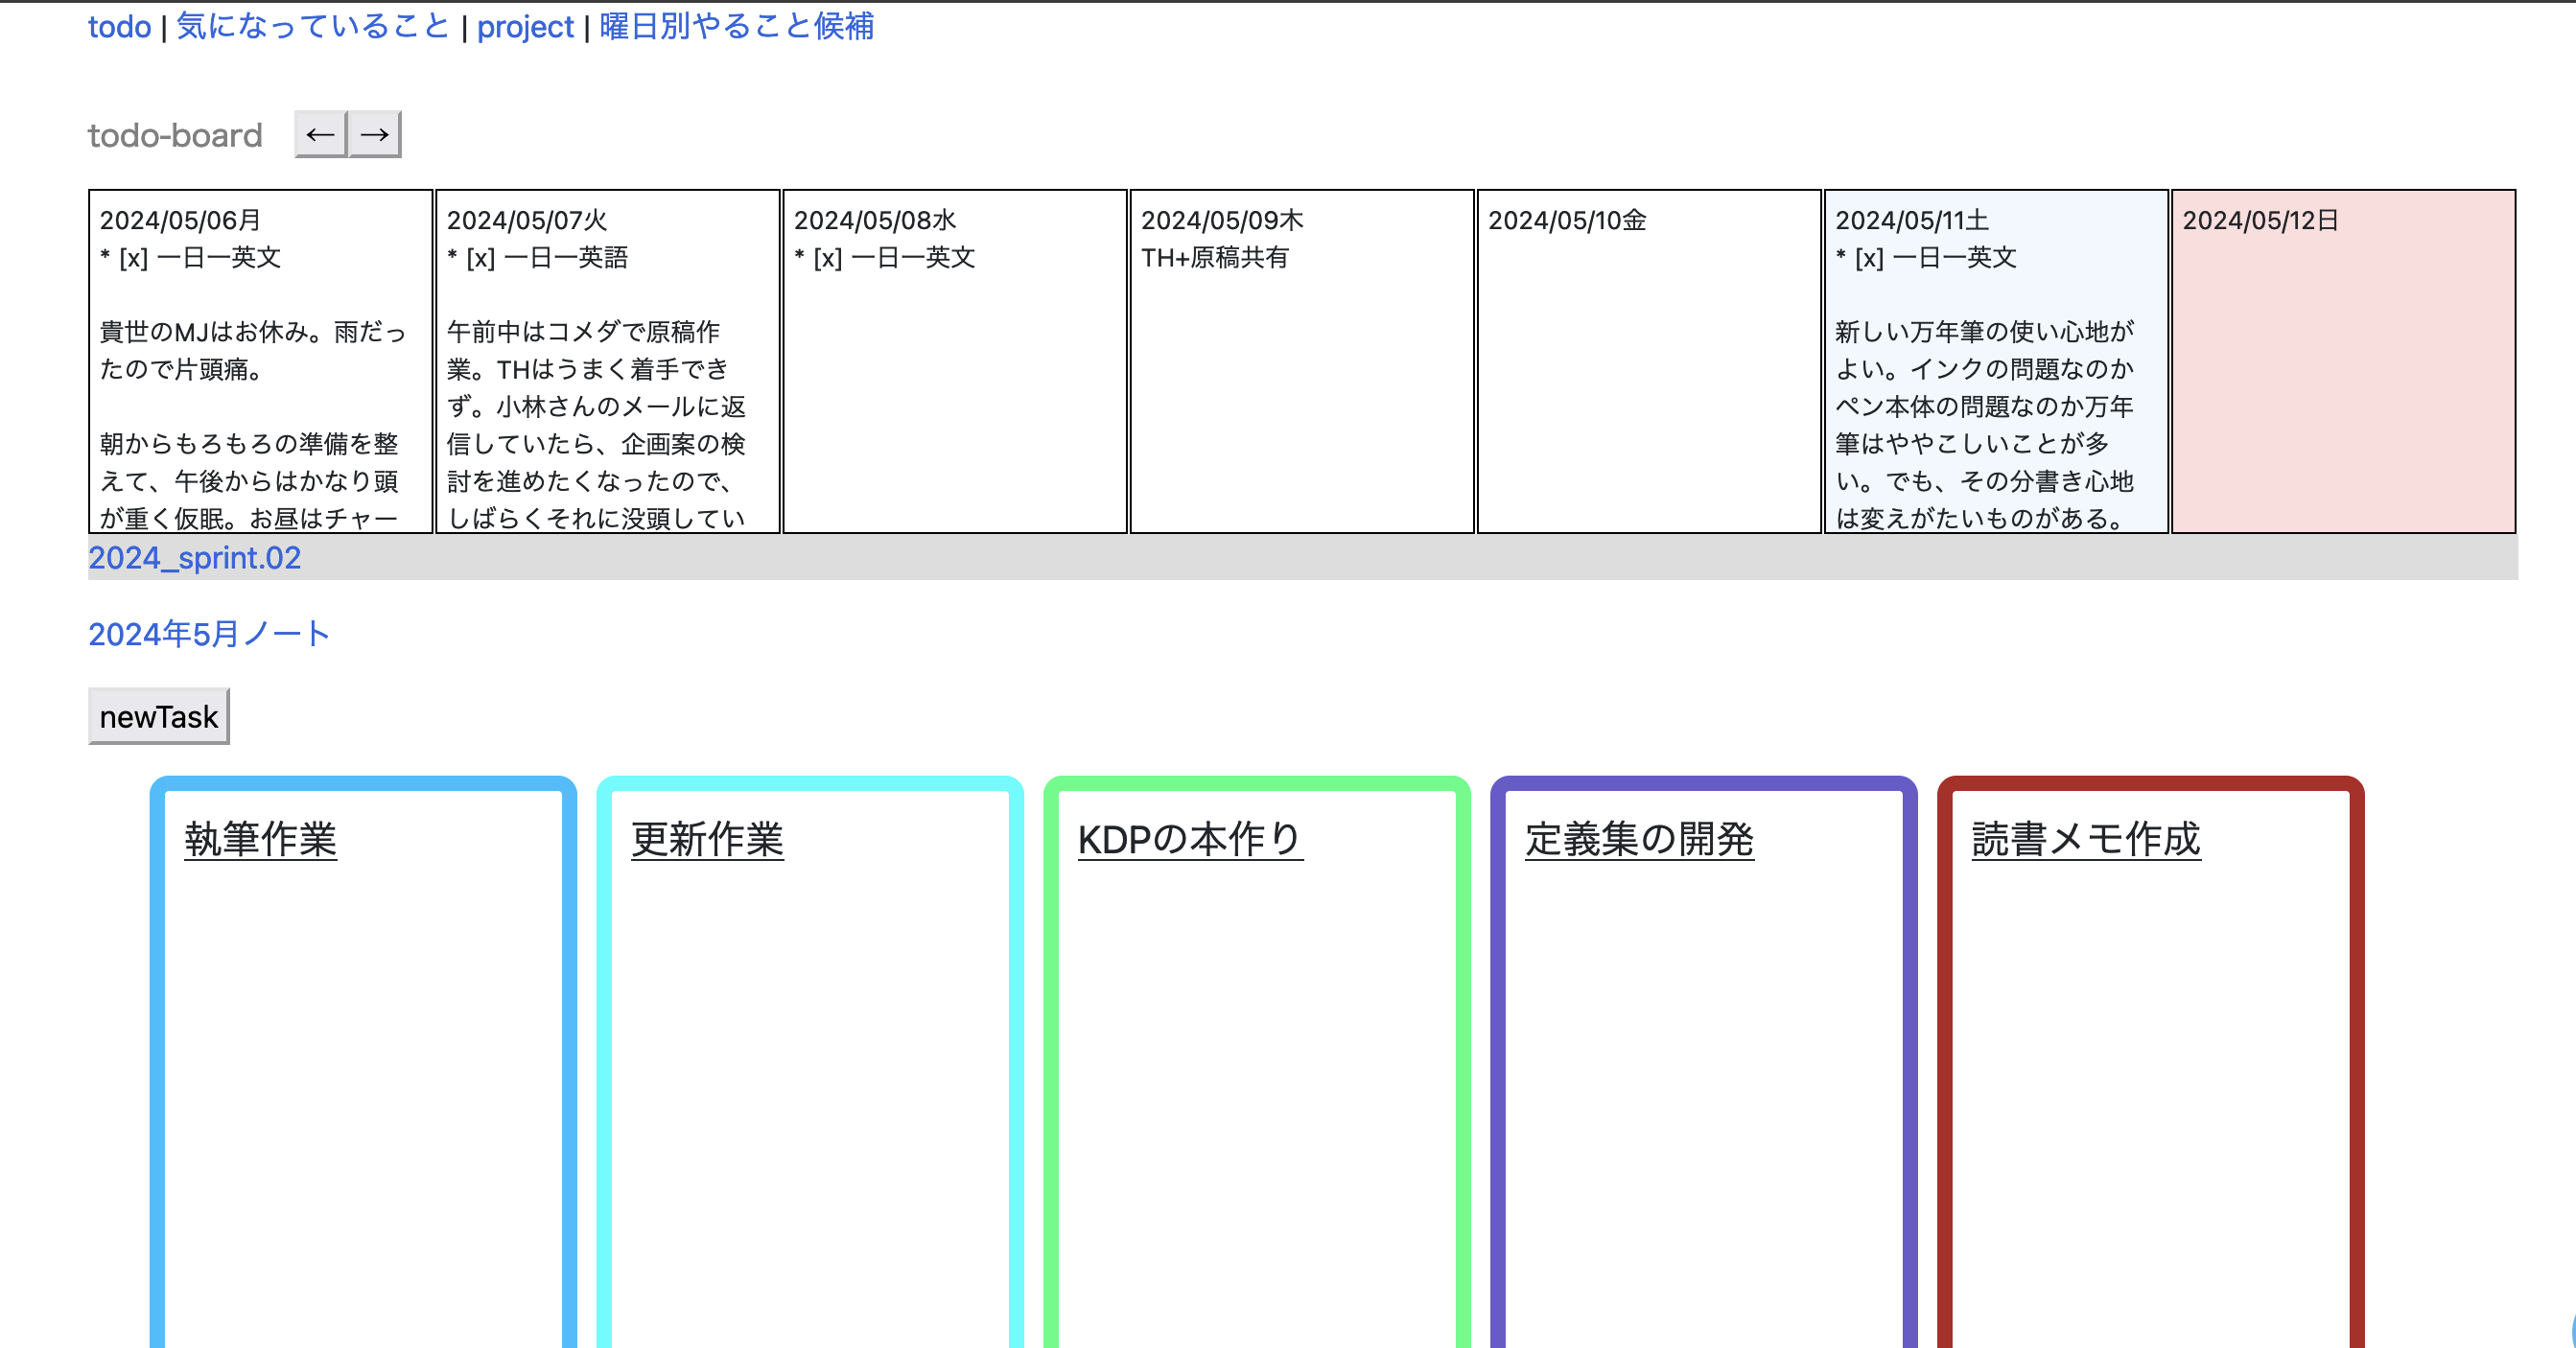Open the 執筆作業 project card title

pyautogui.click(x=260, y=838)
